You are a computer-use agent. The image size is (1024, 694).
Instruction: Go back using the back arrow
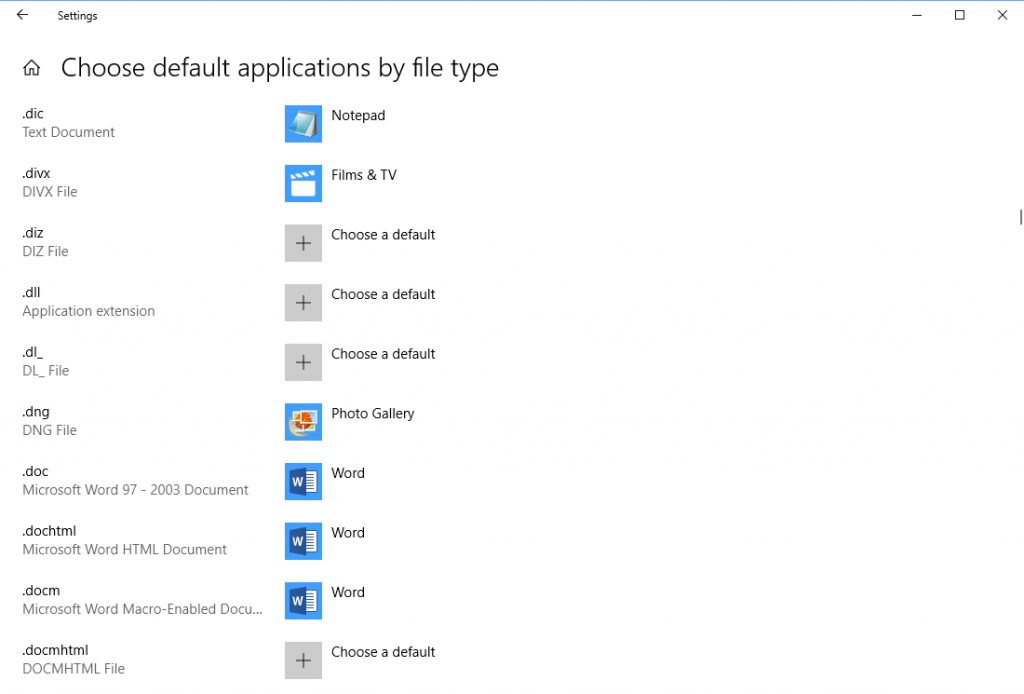[x=23, y=15]
